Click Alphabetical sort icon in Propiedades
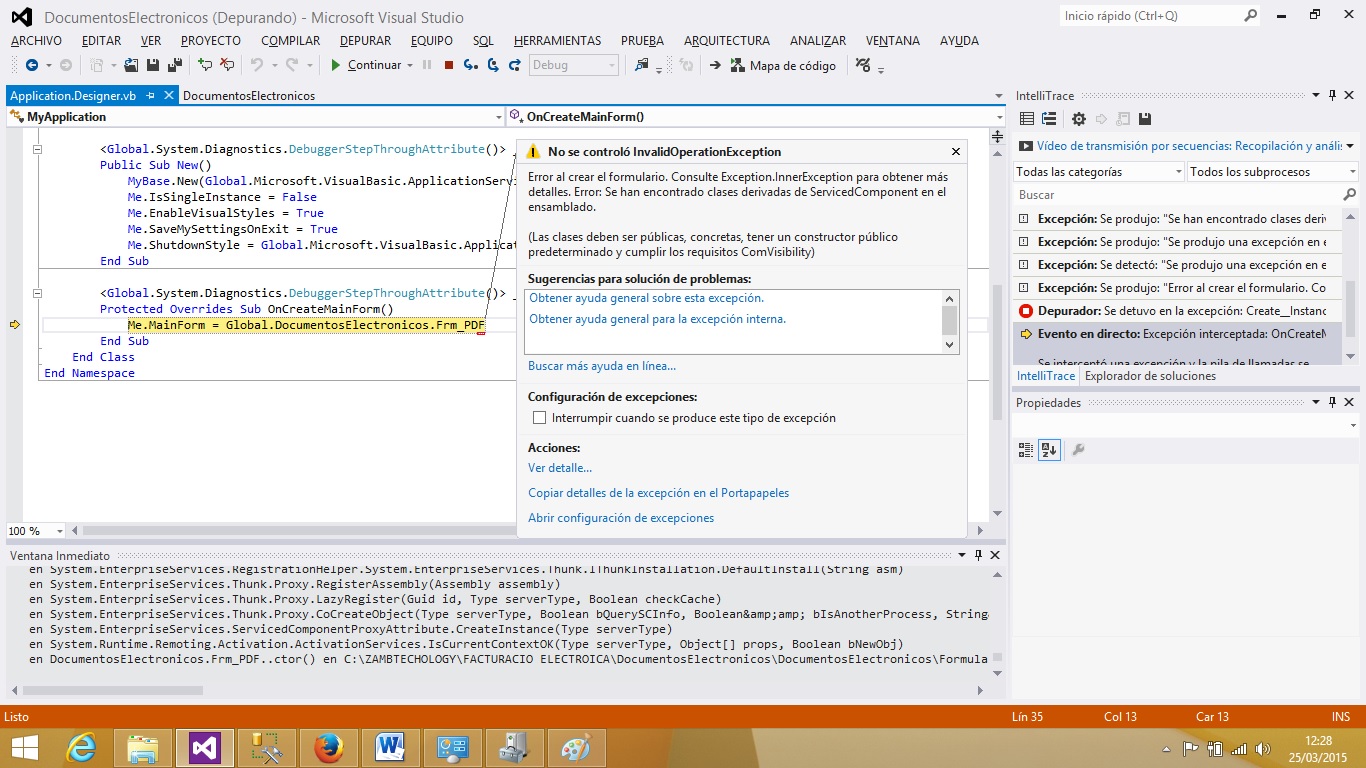 click(x=1049, y=450)
